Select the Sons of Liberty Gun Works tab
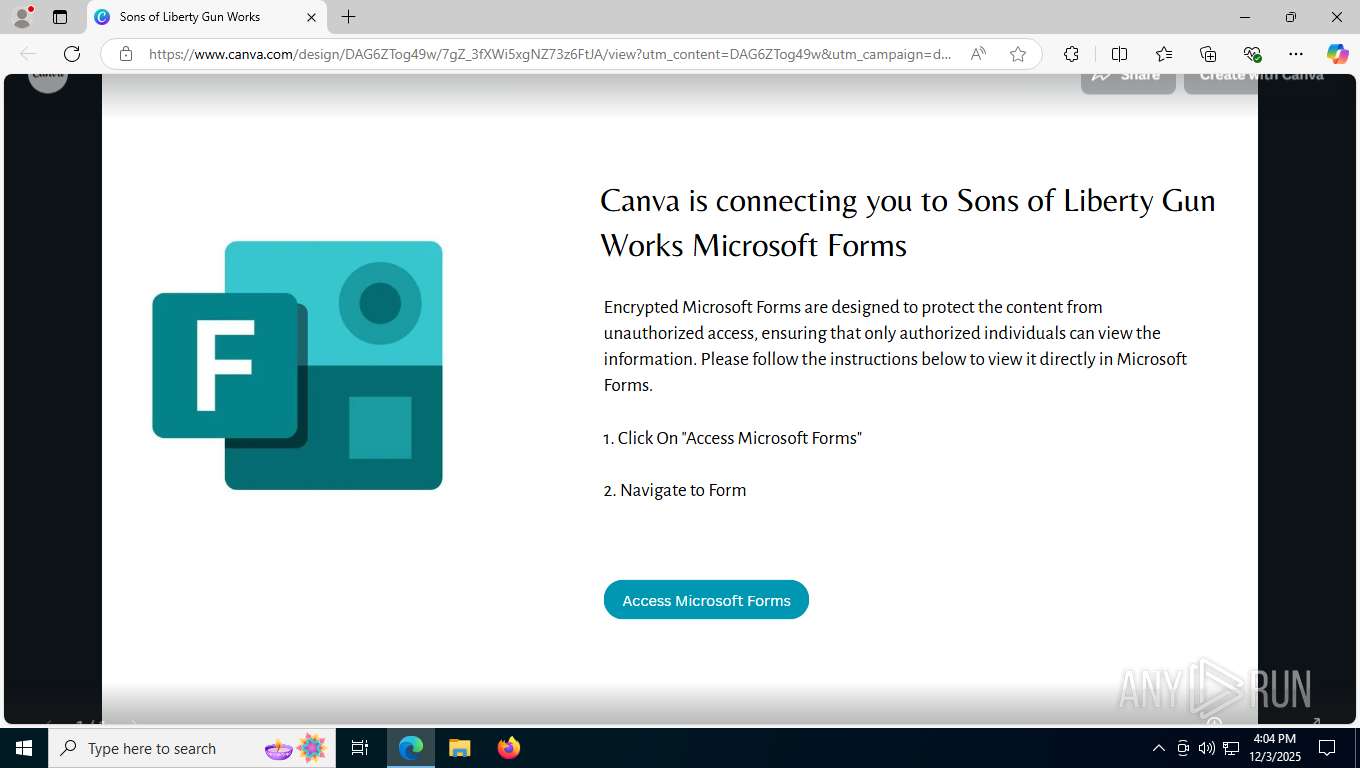The width and height of the screenshot is (1360, 768). tap(207, 17)
